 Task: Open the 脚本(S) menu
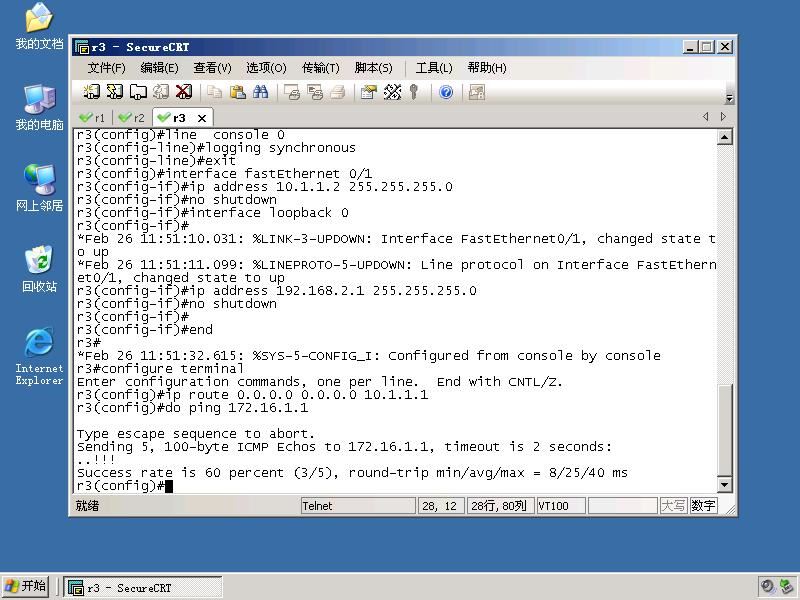pyautogui.click(x=373, y=68)
